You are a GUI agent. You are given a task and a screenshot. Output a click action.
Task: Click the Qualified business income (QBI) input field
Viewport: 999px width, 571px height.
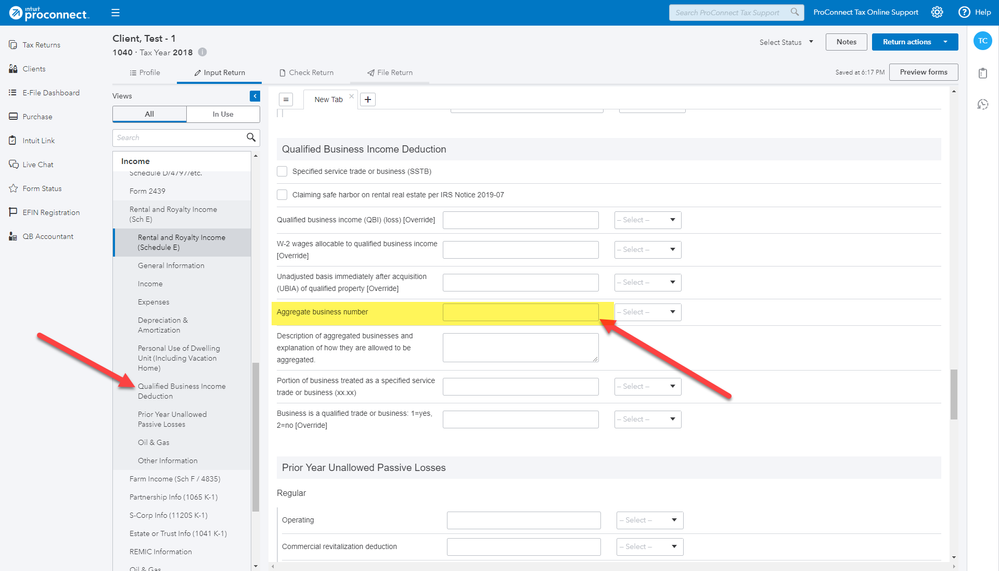click(521, 220)
